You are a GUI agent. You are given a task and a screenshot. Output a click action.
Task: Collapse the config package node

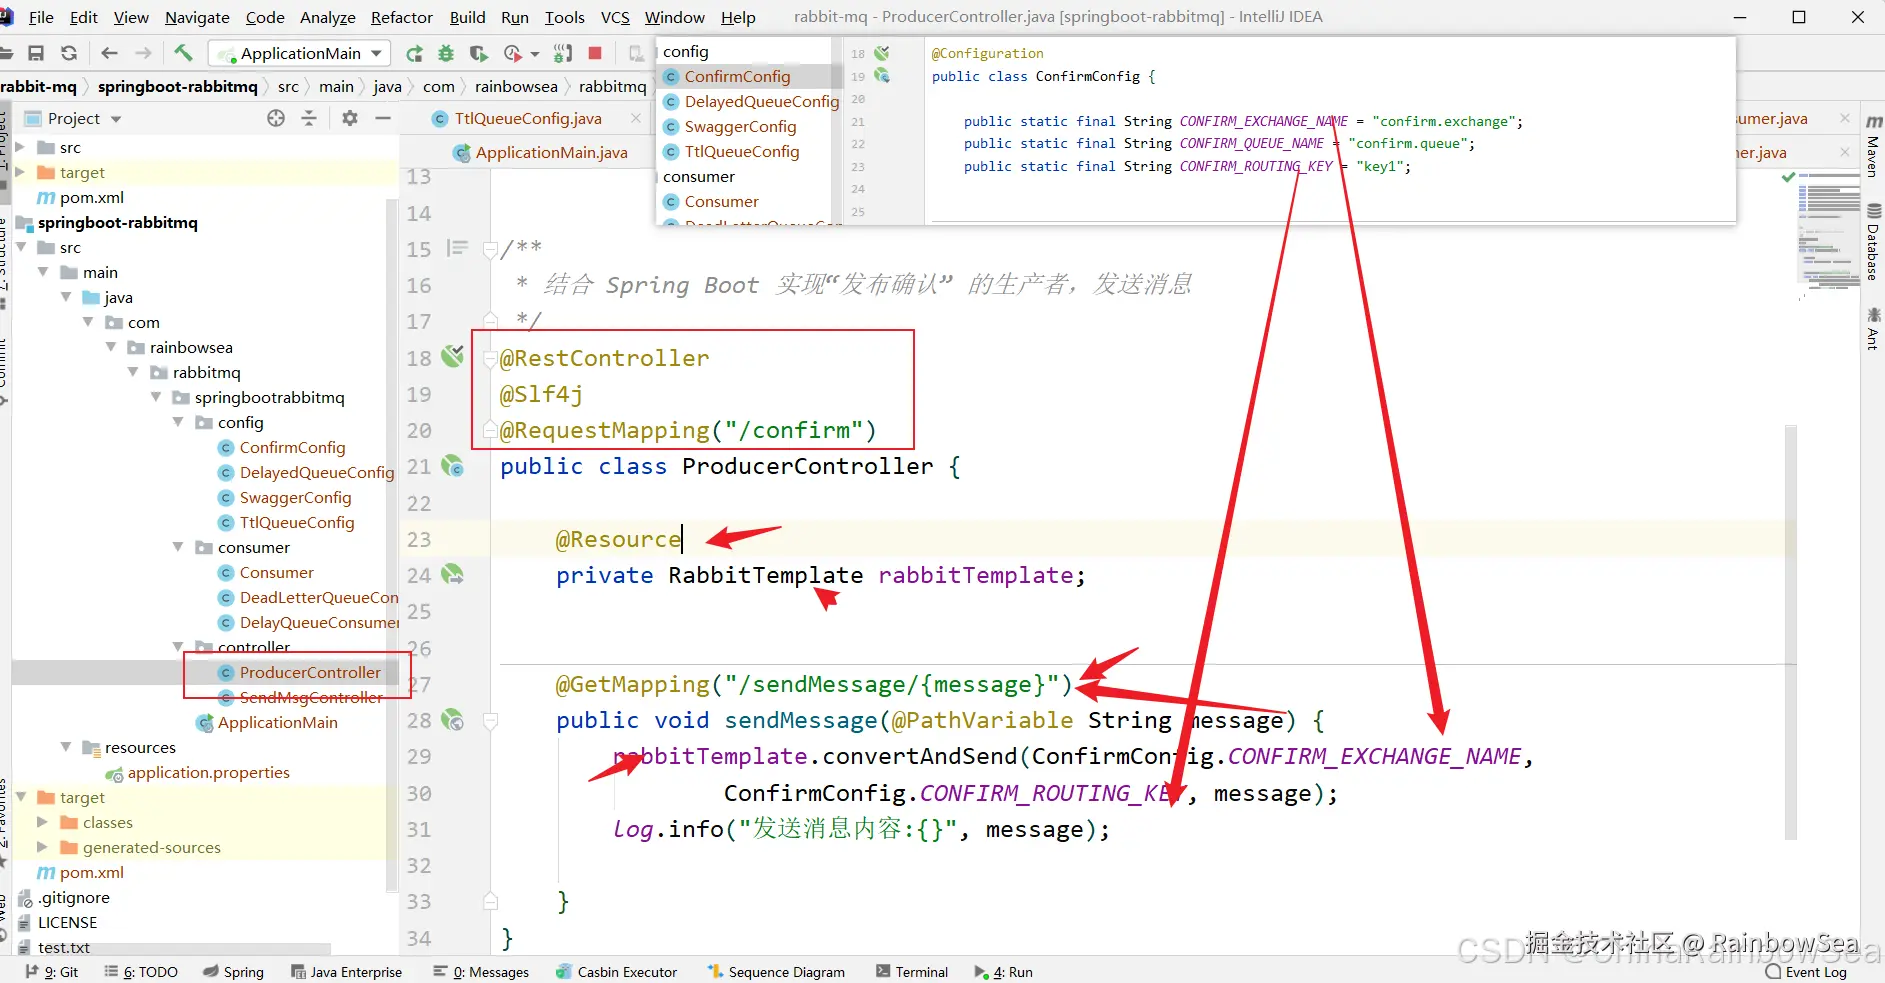click(178, 422)
